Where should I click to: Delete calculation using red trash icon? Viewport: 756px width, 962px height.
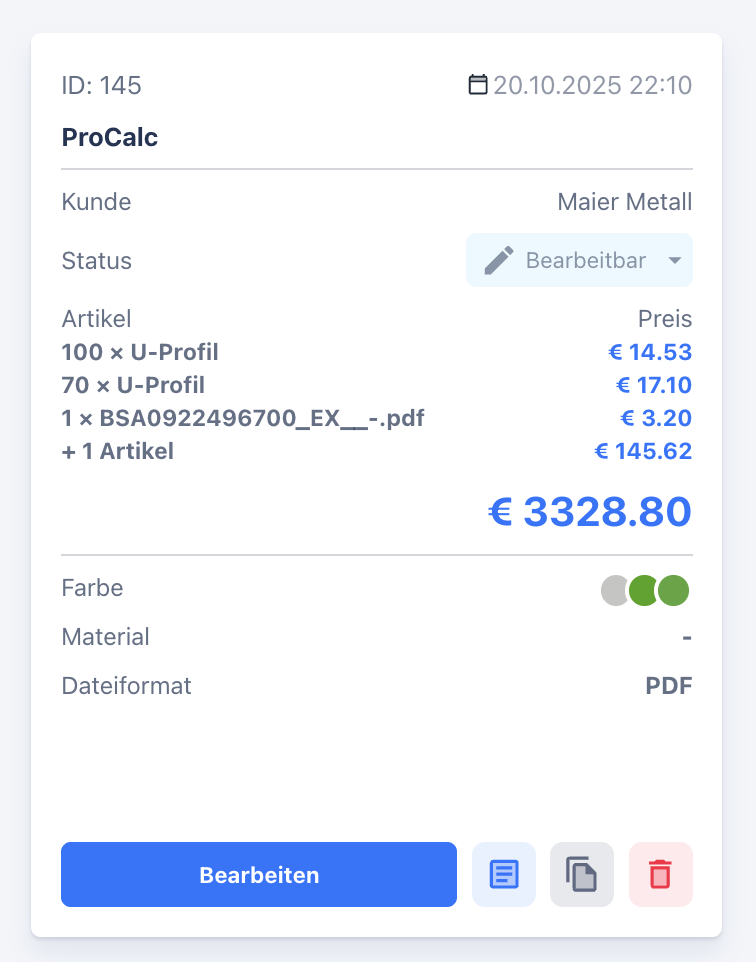point(660,875)
